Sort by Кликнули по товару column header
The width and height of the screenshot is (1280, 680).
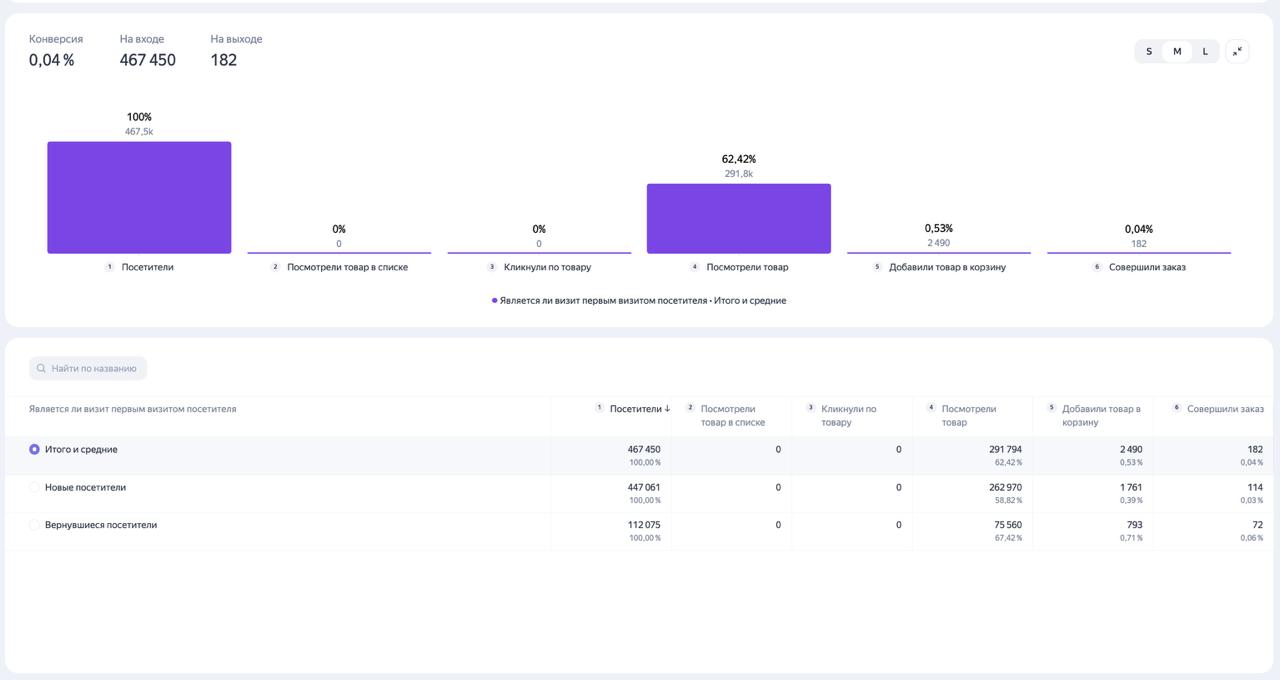pyautogui.click(x=848, y=415)
